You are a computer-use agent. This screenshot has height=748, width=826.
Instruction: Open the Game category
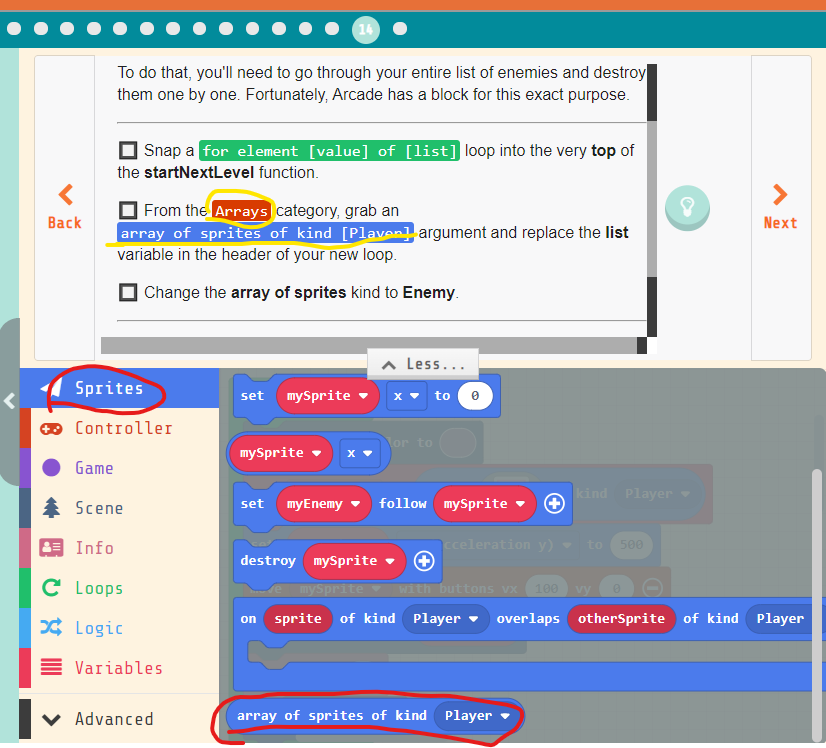point(119,468)
